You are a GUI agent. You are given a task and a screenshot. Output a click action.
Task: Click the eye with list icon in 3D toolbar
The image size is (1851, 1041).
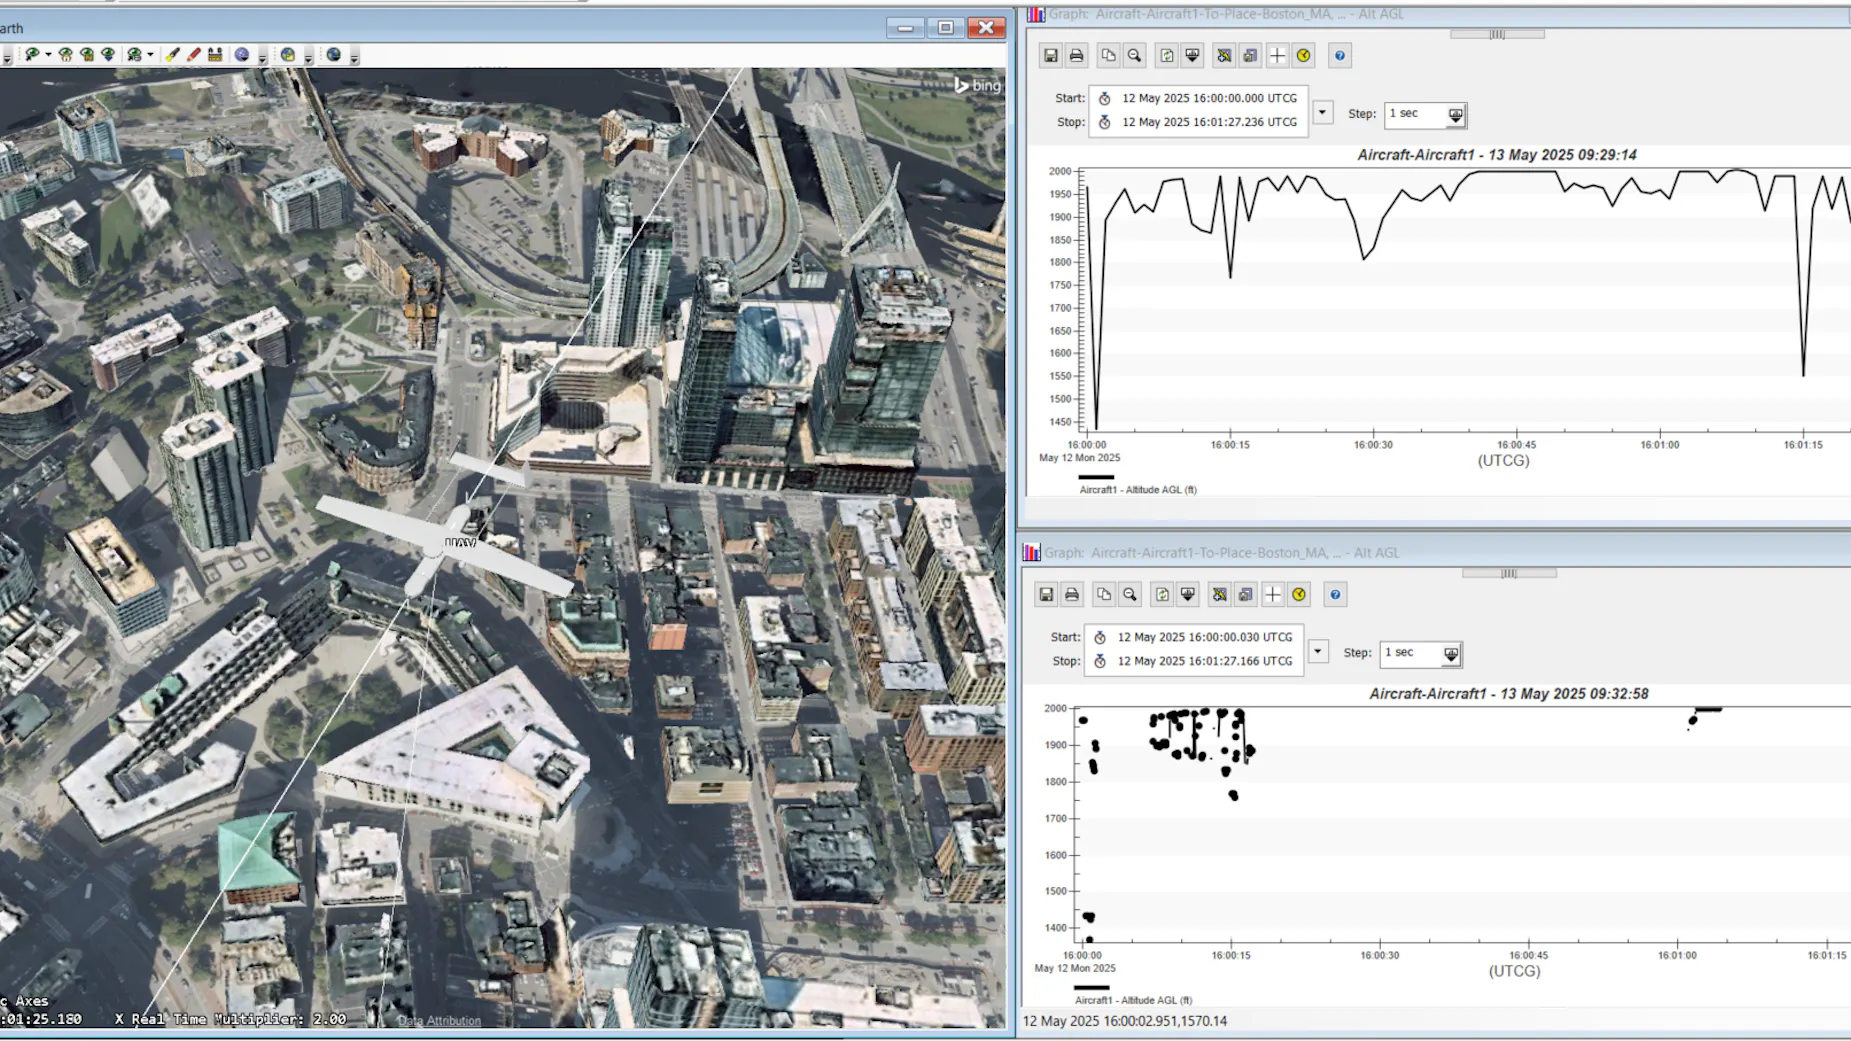tap(134, 55)
